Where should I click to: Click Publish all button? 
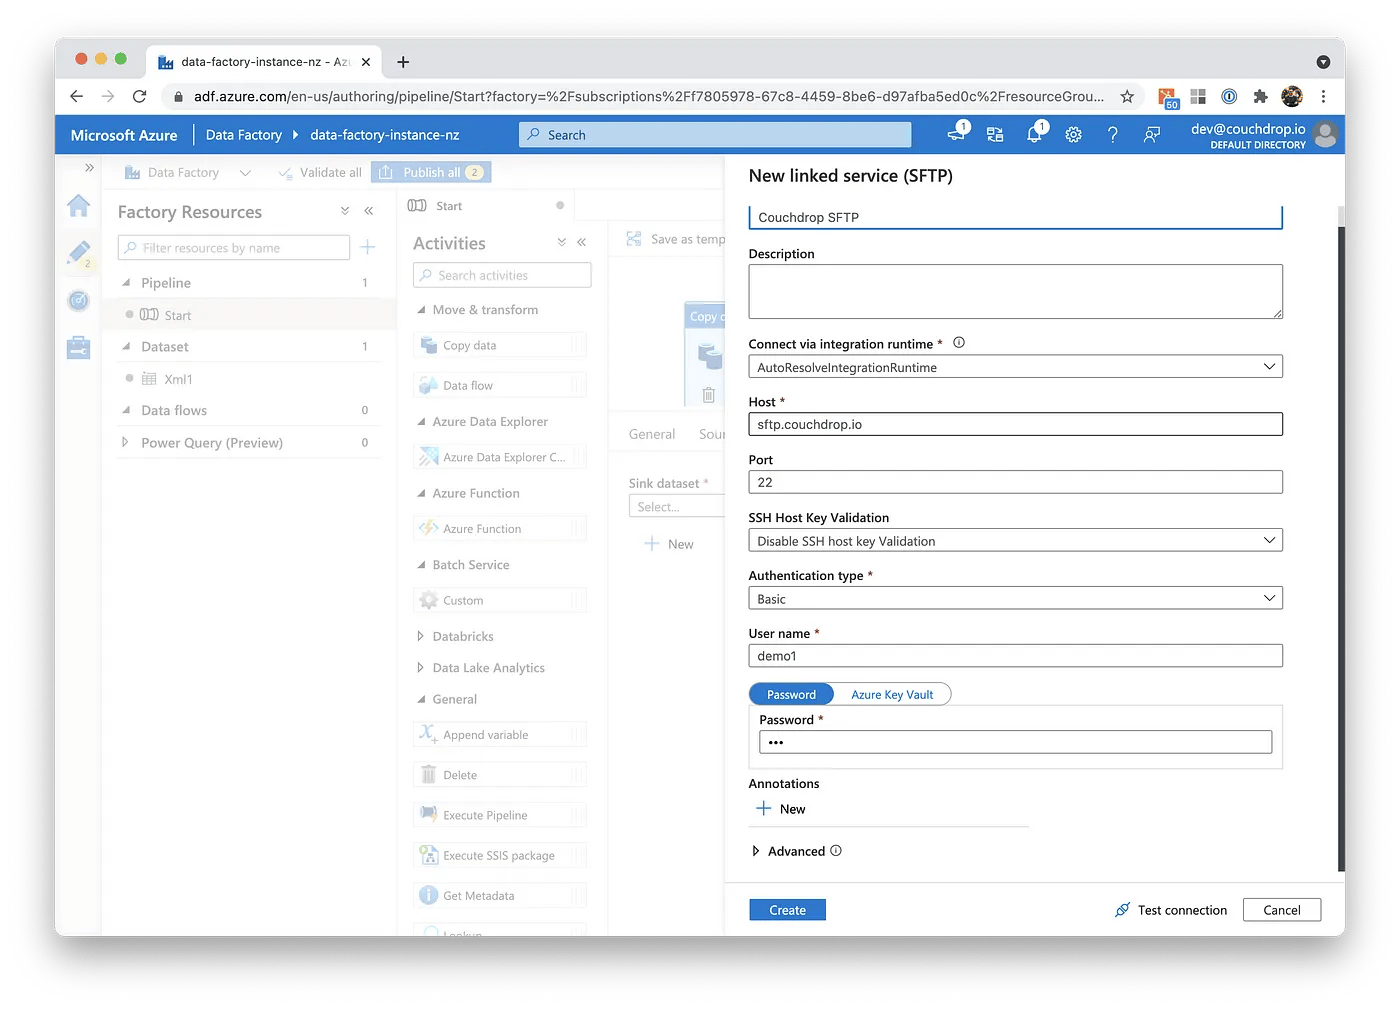(x=431, y=172)
